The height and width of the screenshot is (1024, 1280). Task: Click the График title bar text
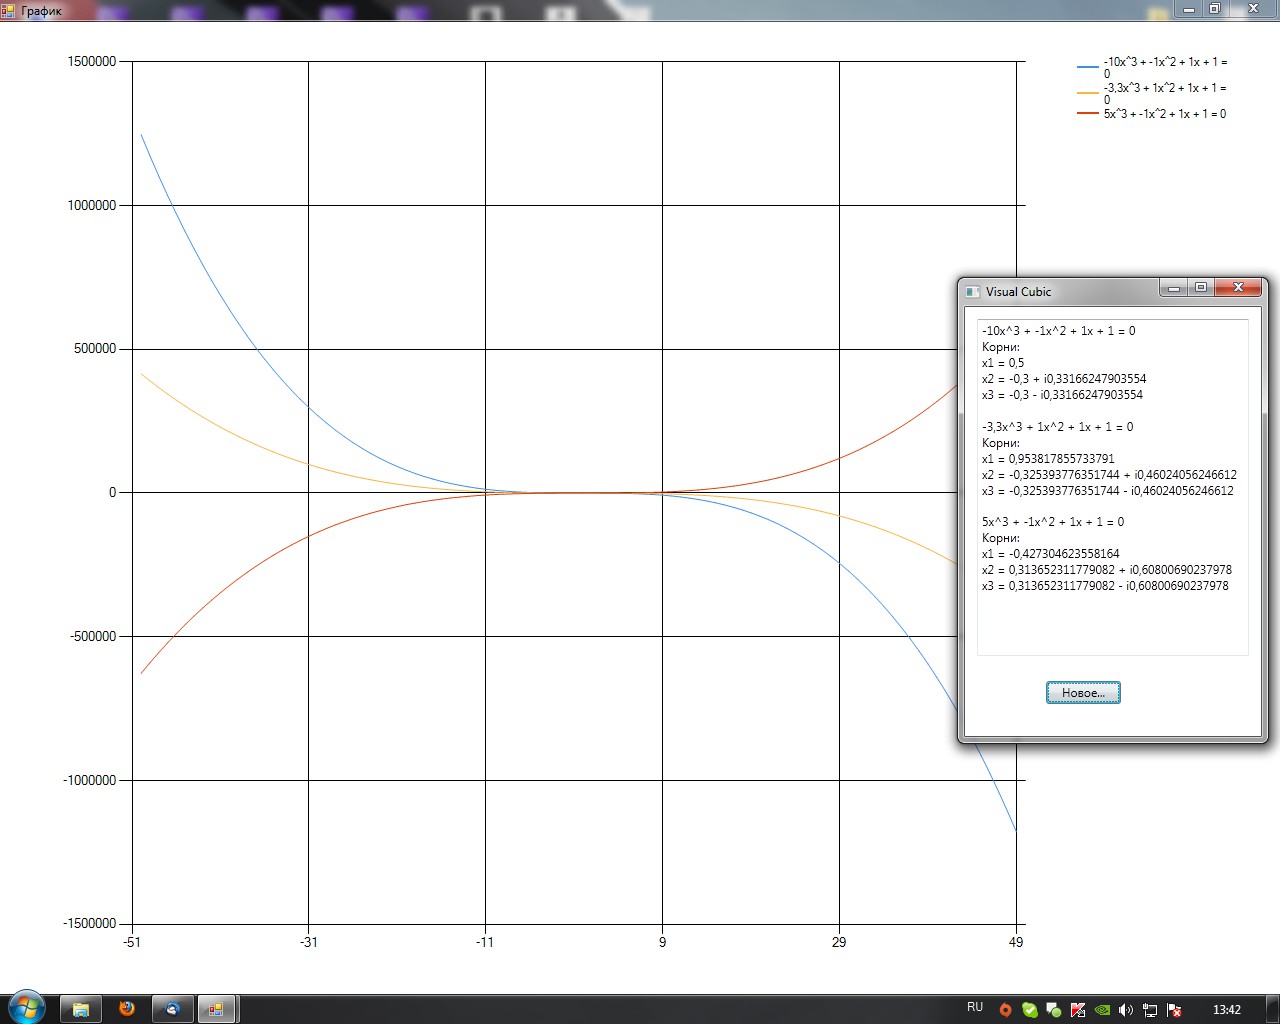tap(41, 11)
